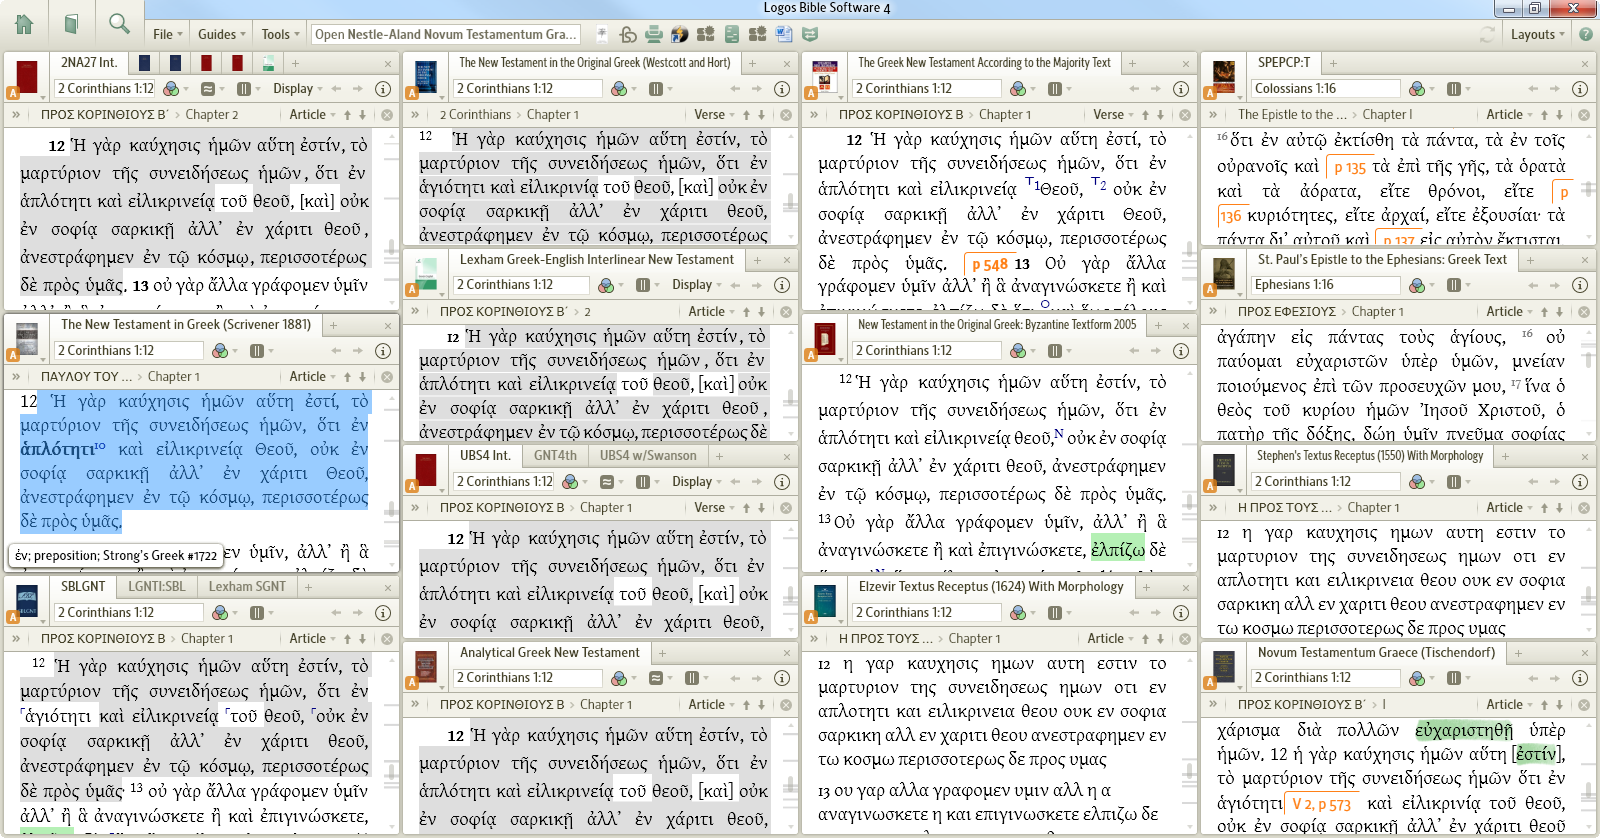The height and width of the screenshot is (838, 1600).
Task: Close the Scrivener 1881 panel
Action: click(x=388, y=325)
